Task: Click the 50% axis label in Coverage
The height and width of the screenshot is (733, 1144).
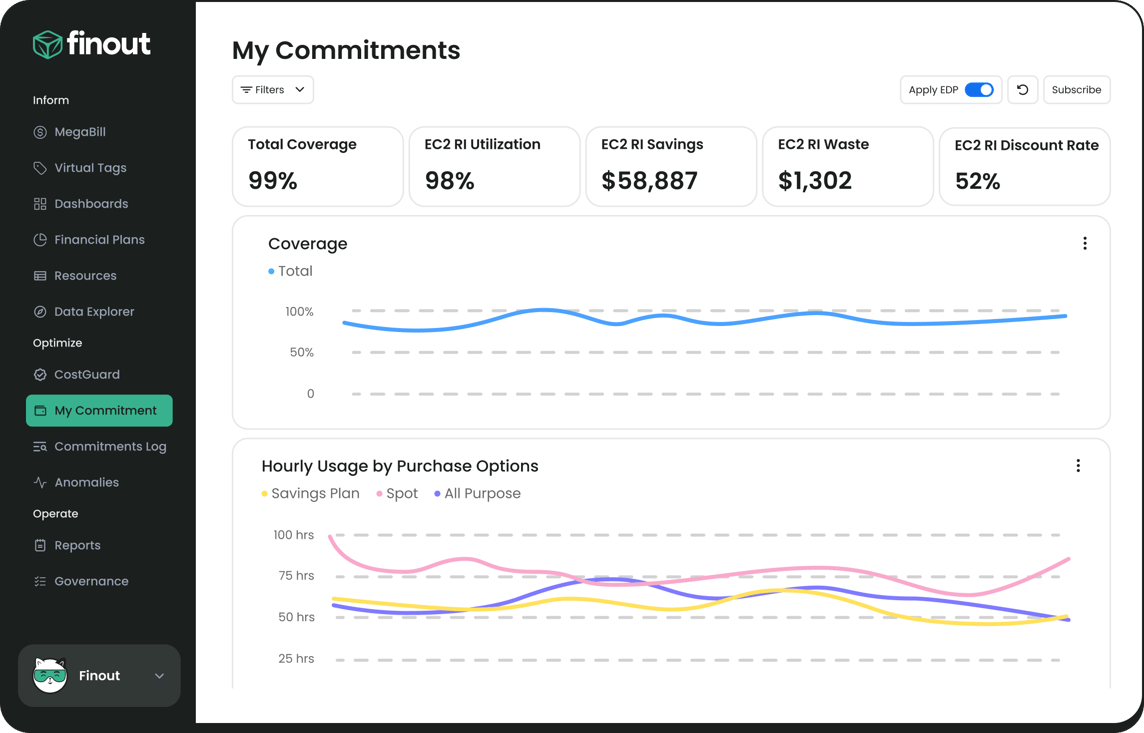Action: pyautogui.click(x=302, y=352)
